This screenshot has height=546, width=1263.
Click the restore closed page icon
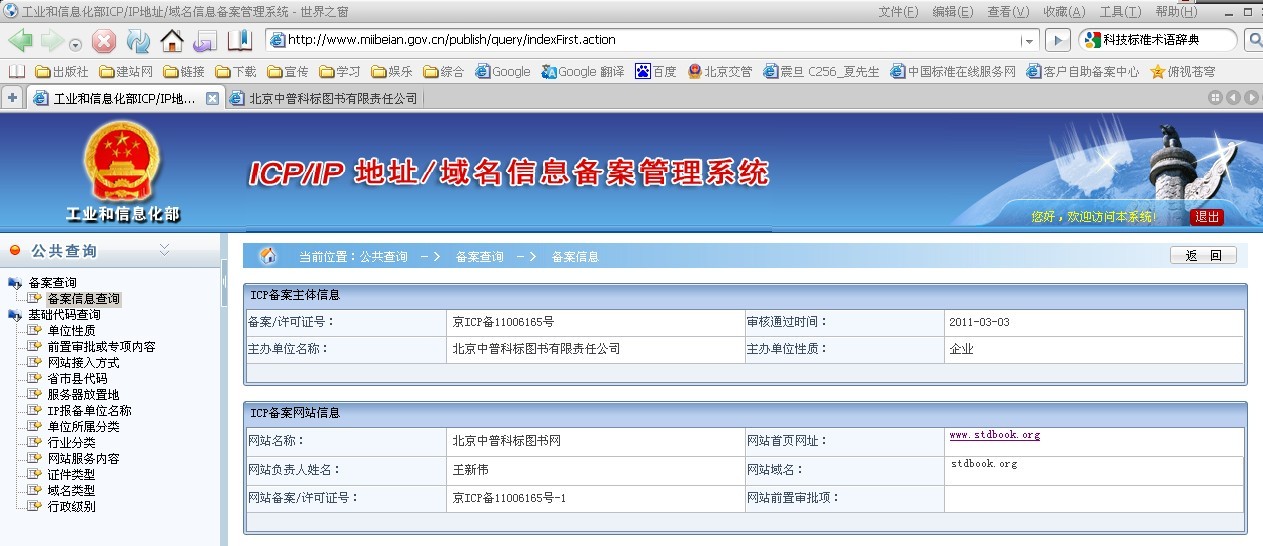coord(205,41)
